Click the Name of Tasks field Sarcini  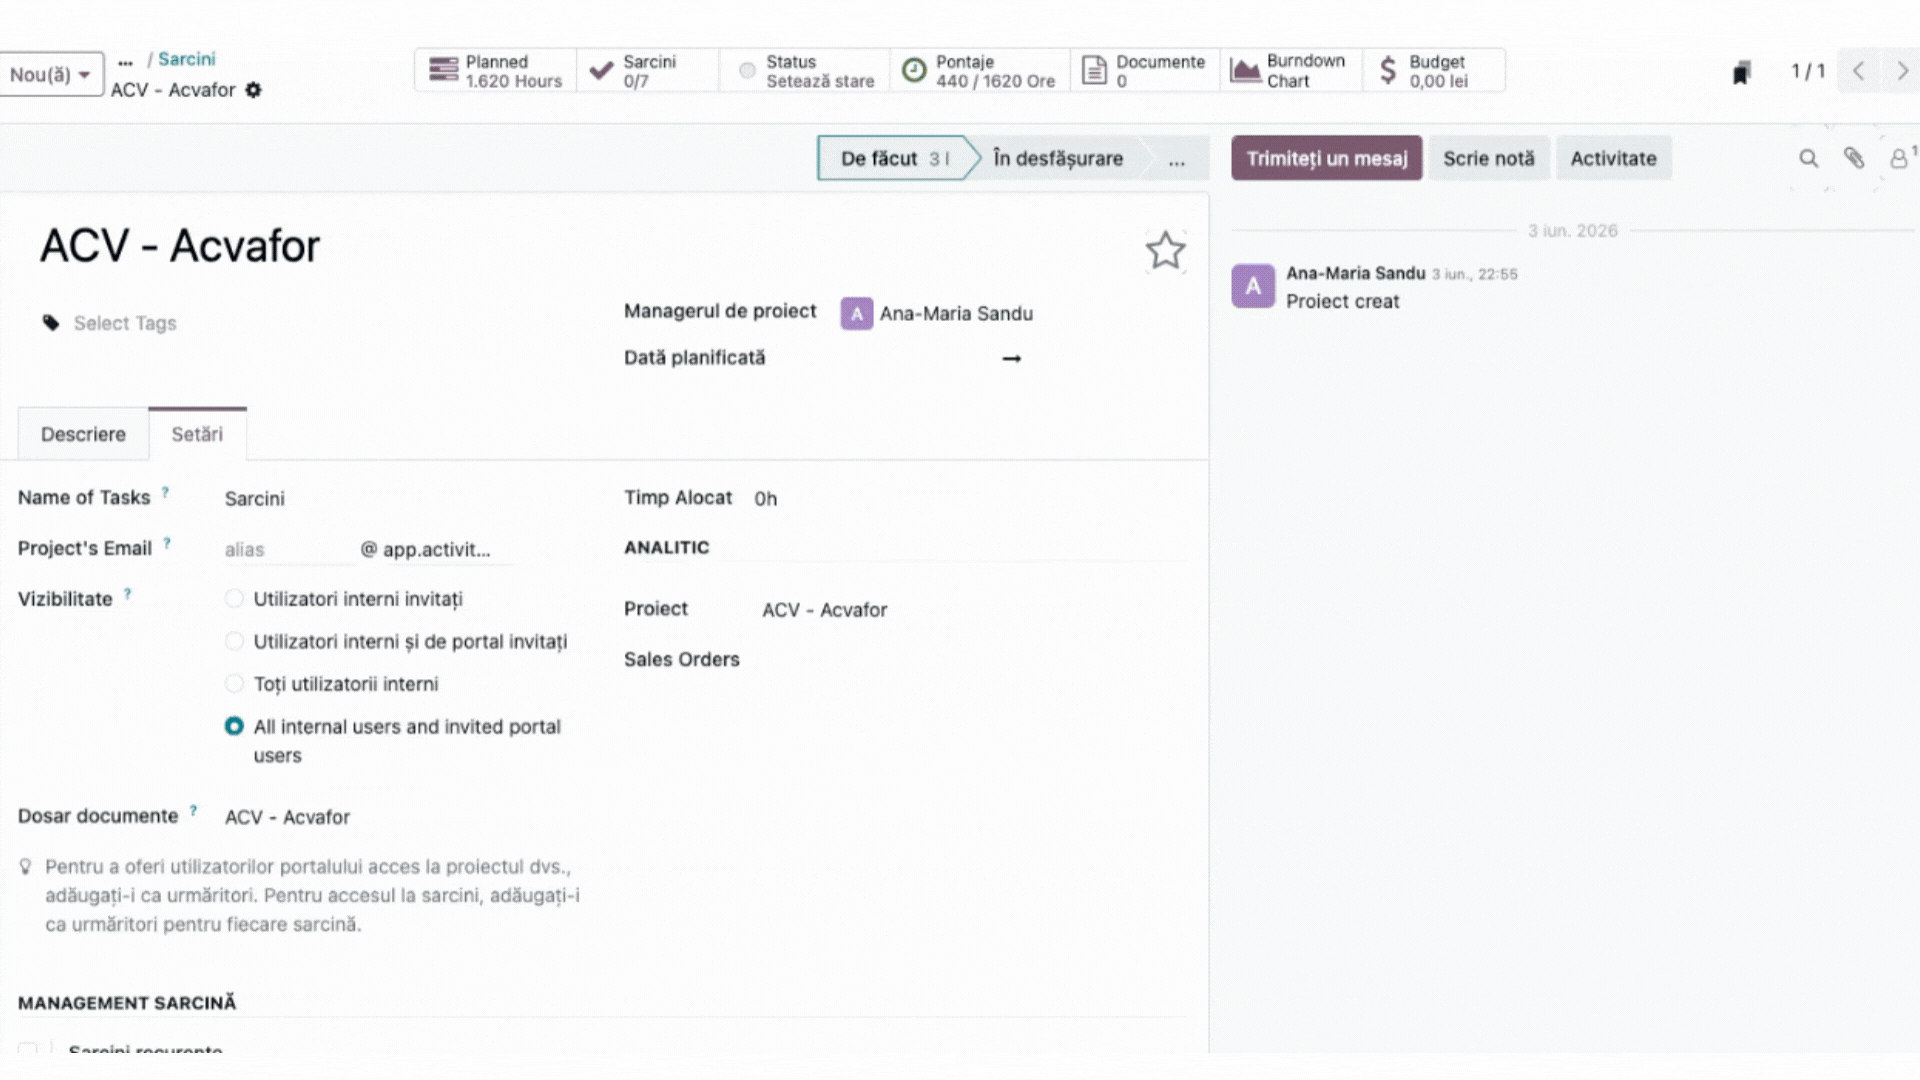[254, 498]
